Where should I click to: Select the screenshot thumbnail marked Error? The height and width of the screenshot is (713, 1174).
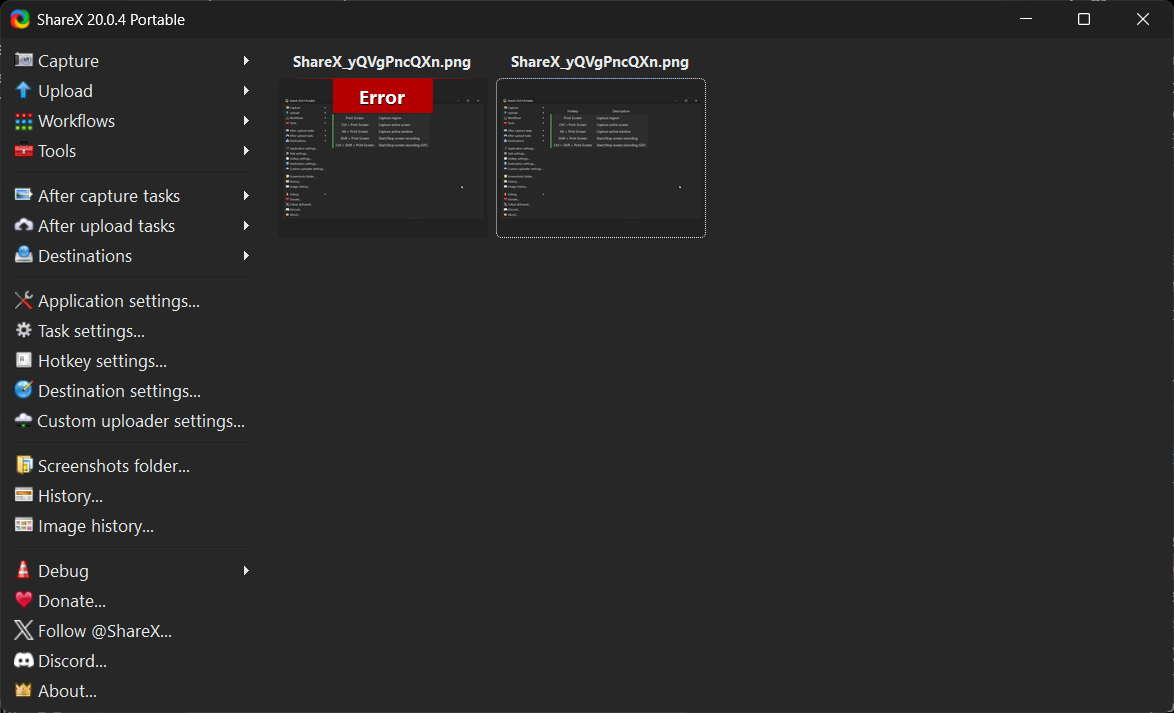(x=383, y=158)
